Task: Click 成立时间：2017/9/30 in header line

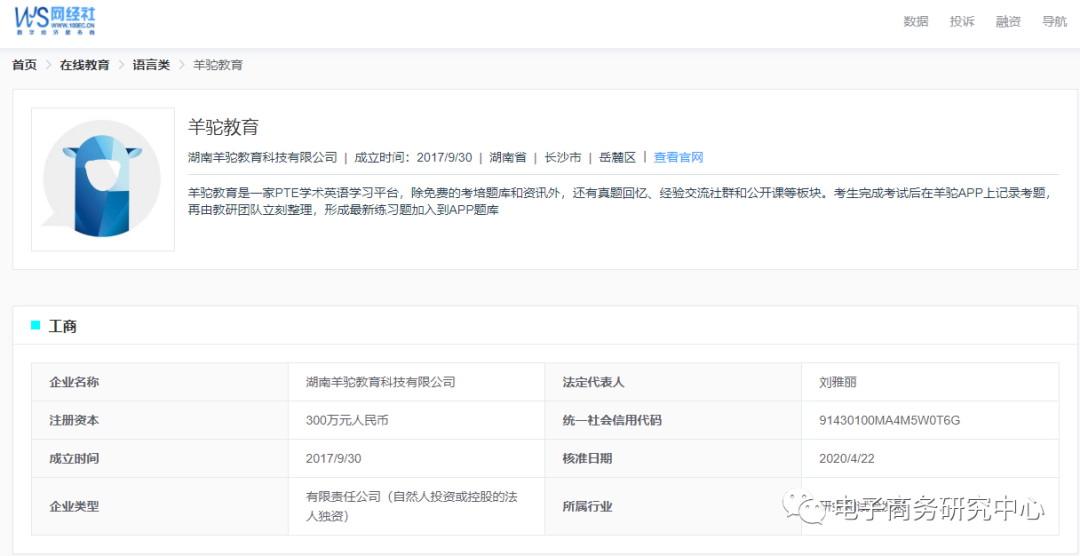Action: tap(413, 157)
